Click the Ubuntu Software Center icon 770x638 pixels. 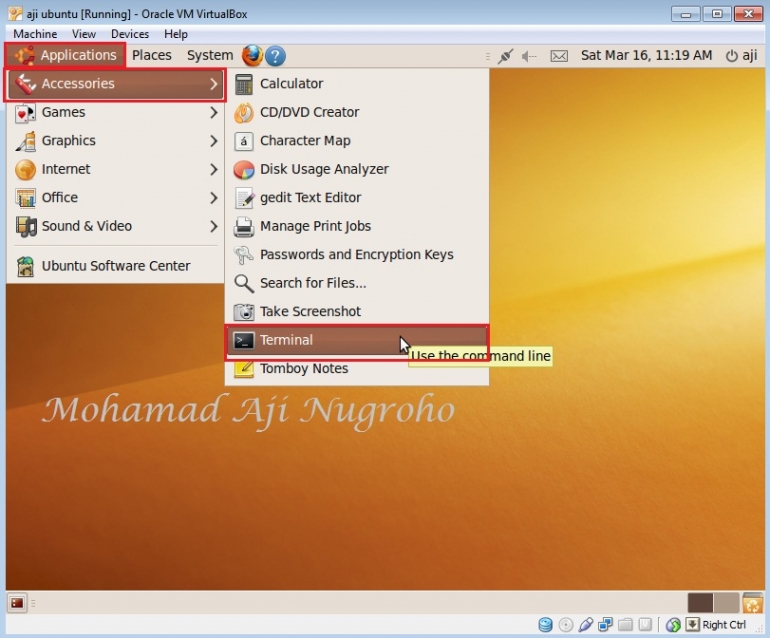[25, 266]
